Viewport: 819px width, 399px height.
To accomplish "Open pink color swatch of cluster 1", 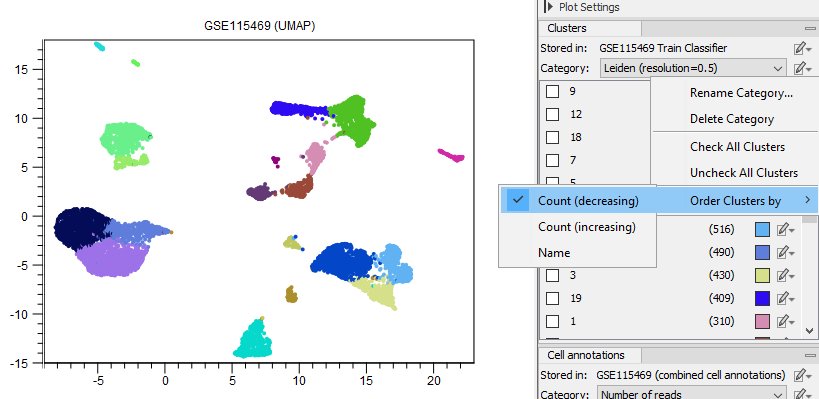I will pos(762,321).
